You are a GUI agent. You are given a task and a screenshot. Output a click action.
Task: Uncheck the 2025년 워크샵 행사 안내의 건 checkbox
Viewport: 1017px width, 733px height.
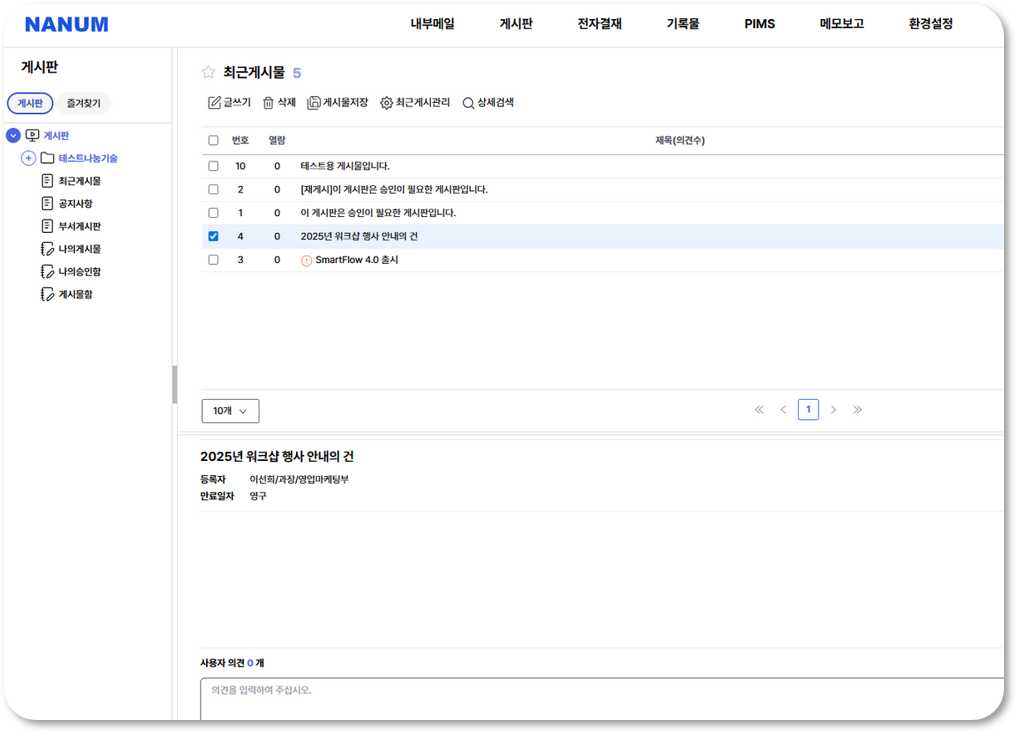coord(213,237)
